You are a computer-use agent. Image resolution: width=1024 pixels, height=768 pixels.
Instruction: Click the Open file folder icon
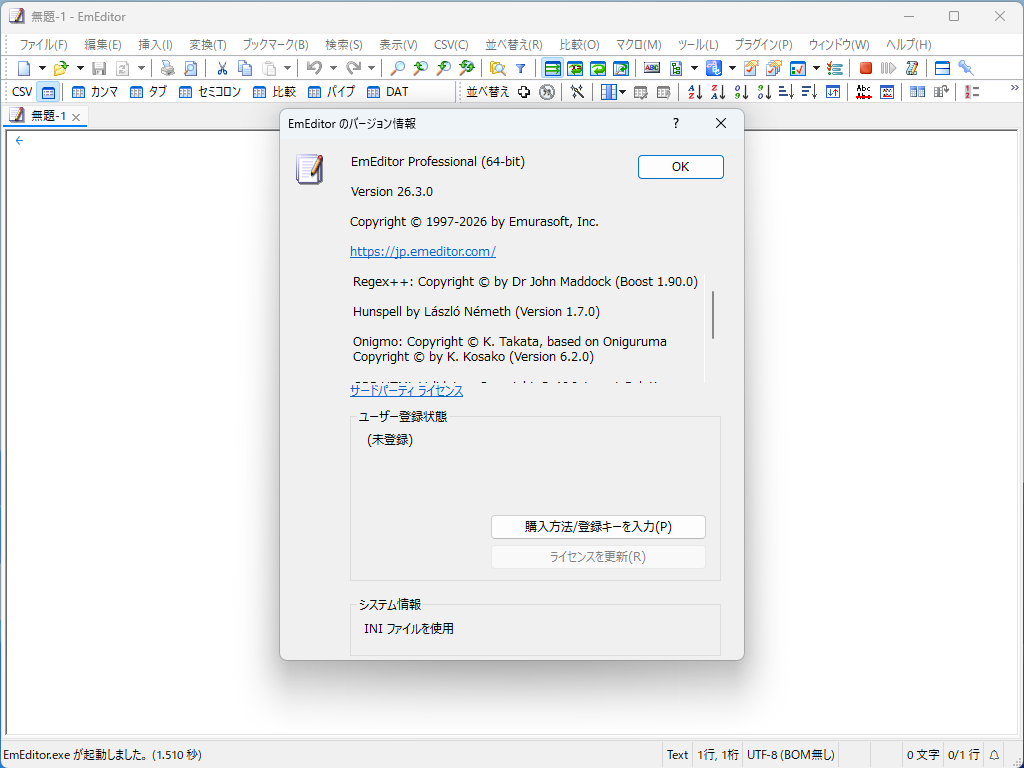coord(61,68)
